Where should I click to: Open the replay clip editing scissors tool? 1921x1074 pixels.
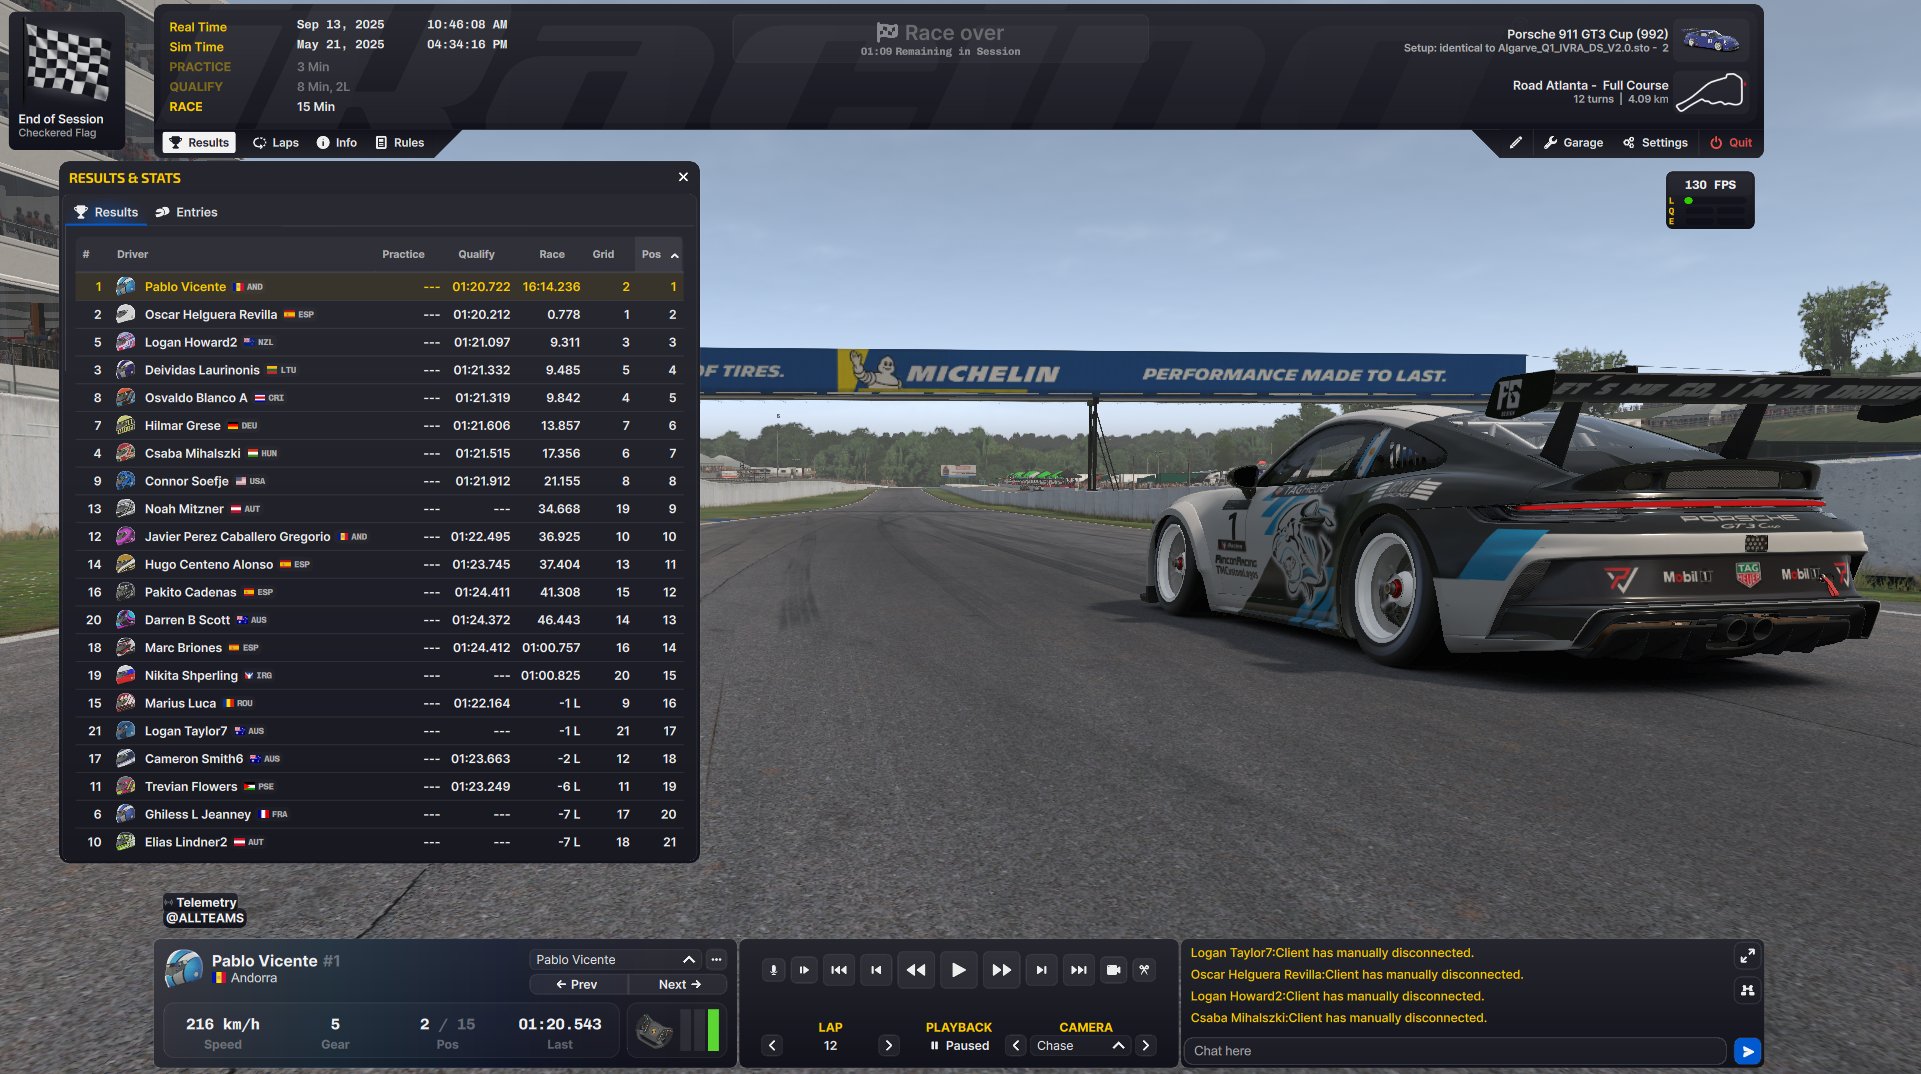click(x=1144, y=970)
